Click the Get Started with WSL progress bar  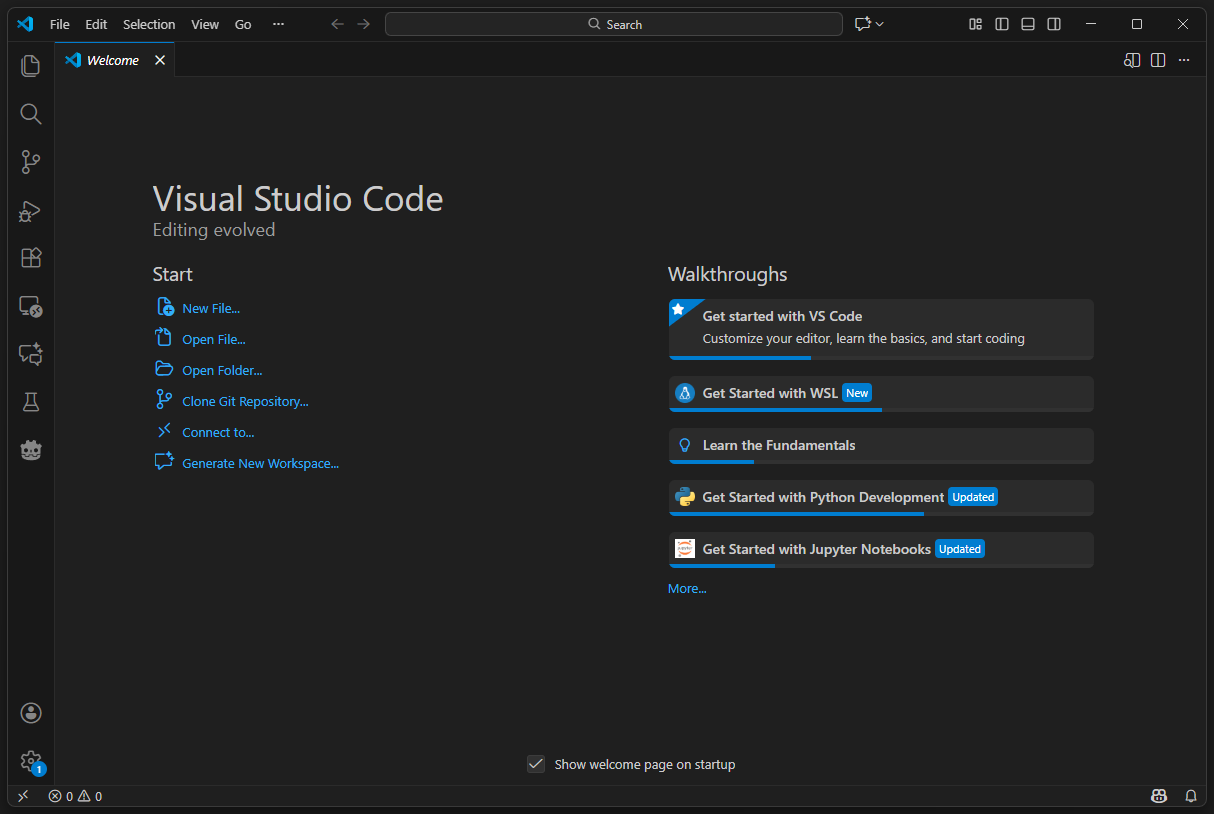coord(775,409)
